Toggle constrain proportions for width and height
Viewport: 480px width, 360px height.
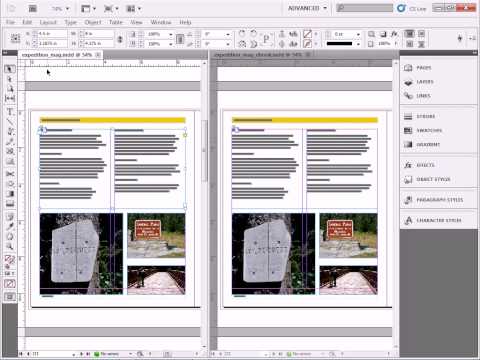pyautogui.click(x=120, y=39)
